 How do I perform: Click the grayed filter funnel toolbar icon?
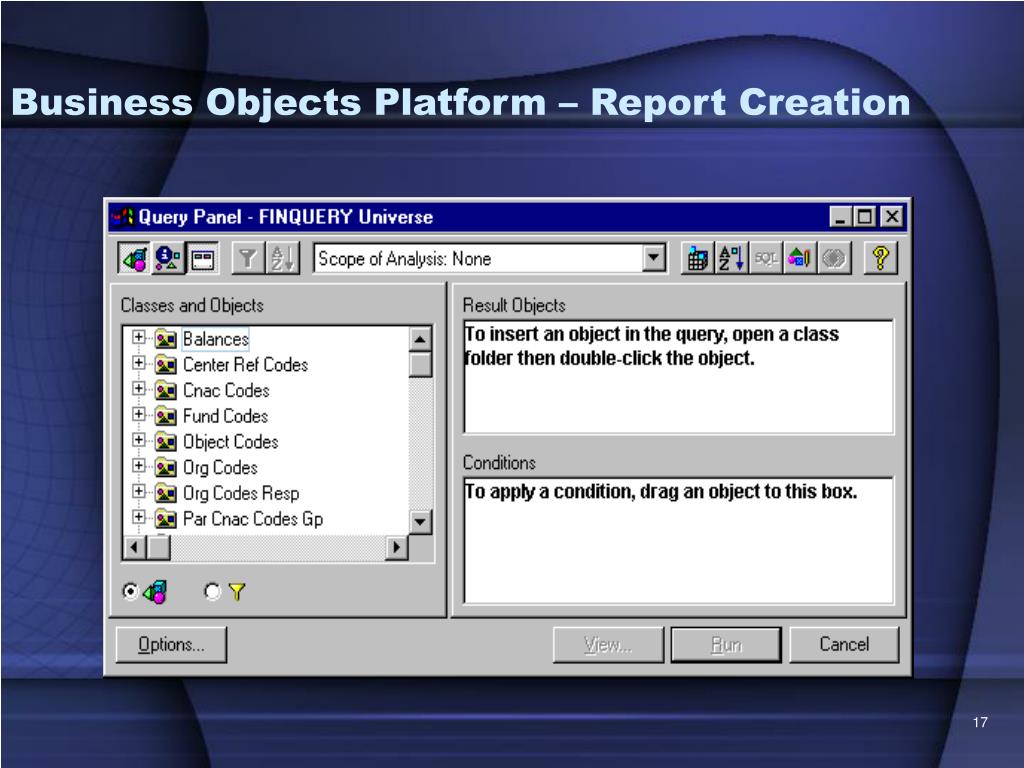[248, 259]
